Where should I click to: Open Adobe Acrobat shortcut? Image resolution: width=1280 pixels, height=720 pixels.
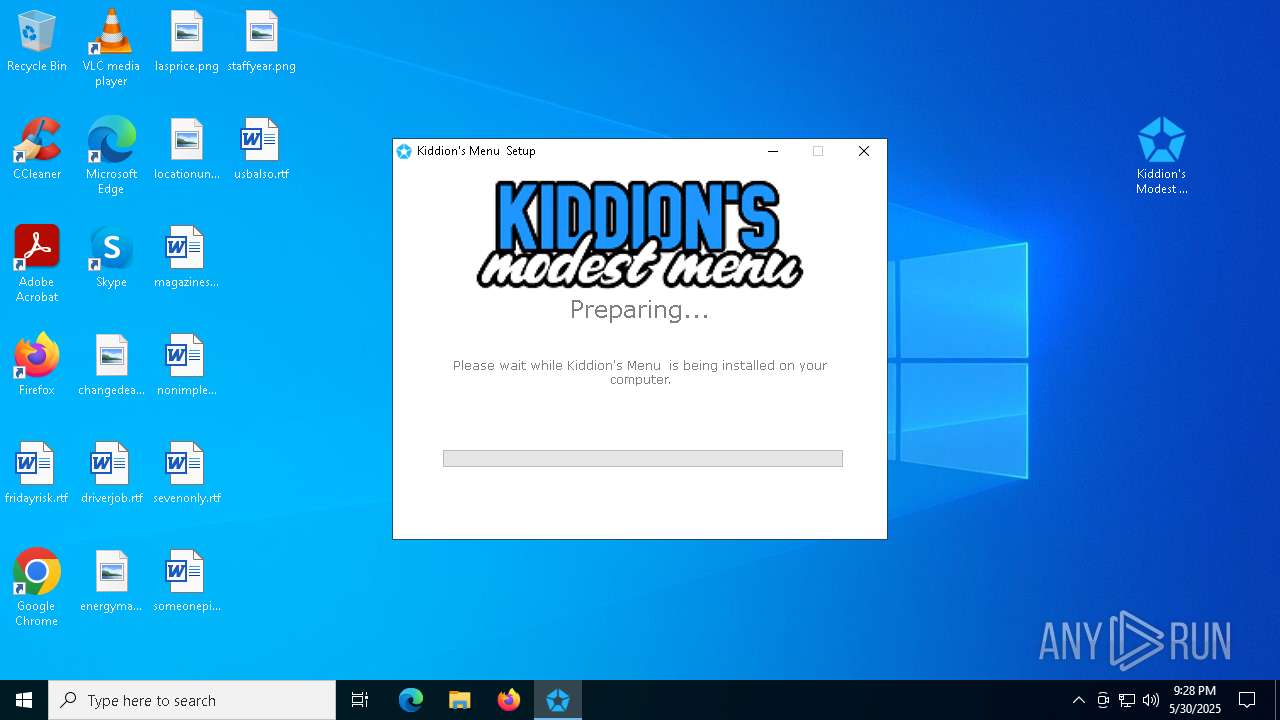click(37, 264)
